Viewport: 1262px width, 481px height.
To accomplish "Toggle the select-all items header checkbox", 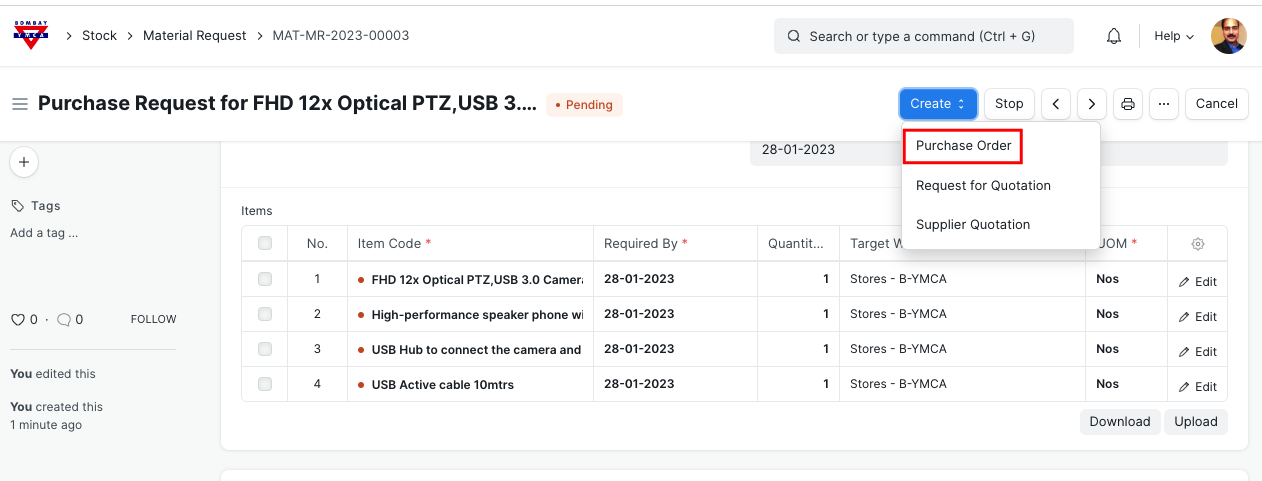I will pyautogui.click(x=265, y=243).
